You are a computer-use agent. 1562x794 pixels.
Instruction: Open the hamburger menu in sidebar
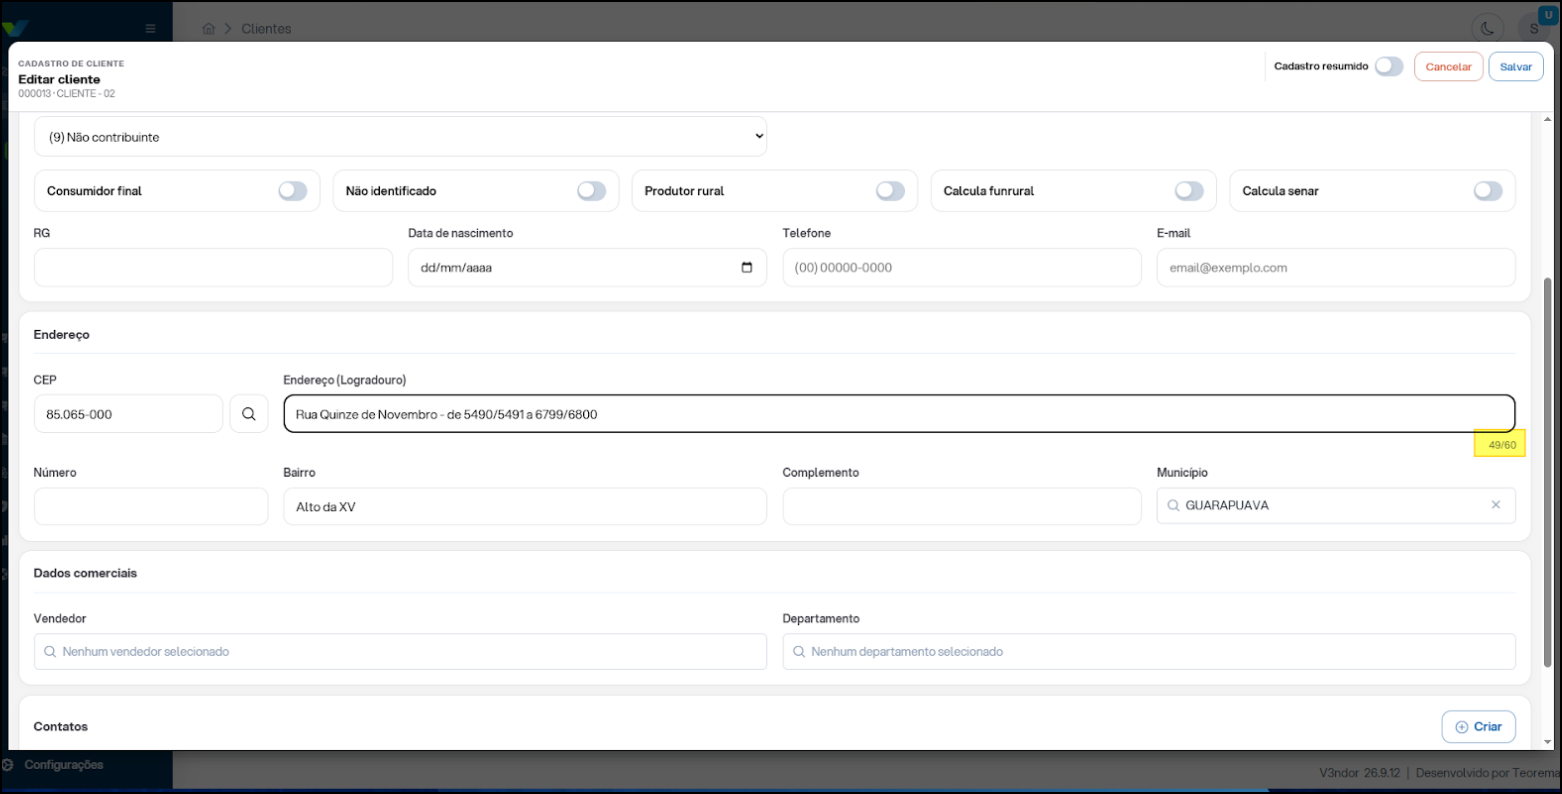[x=150, y=29]
